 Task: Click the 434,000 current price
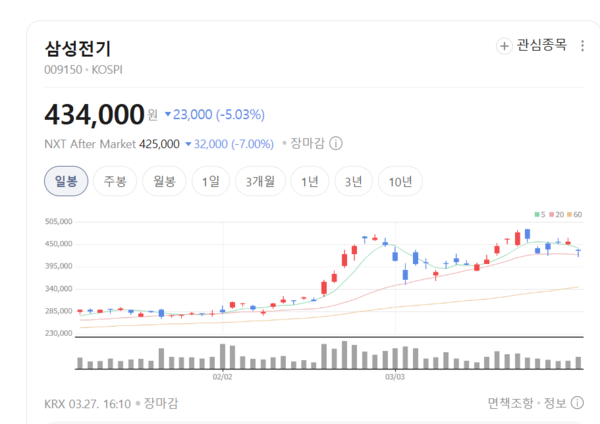(95, 114)
